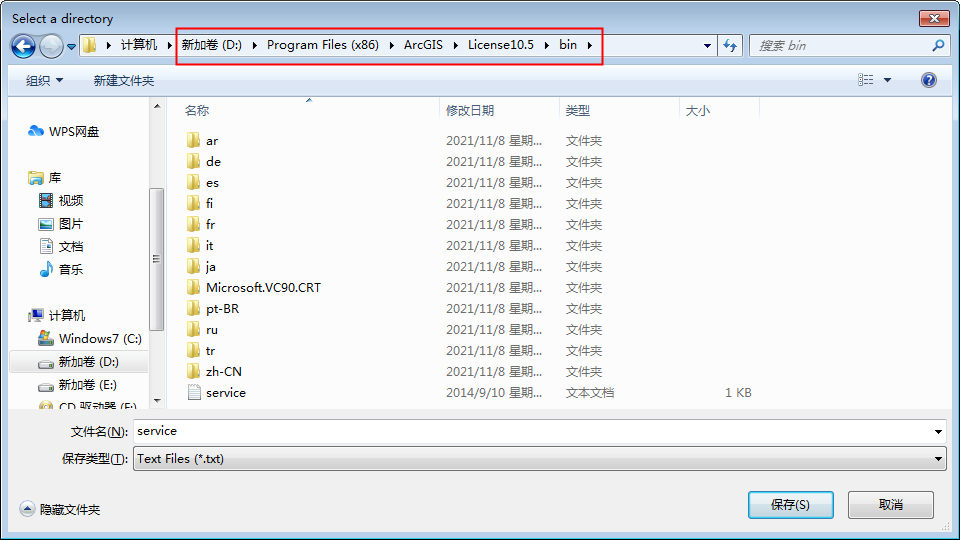Click the Forward navigation arrow
The height and width of the screenshot is (540, 960).
[x=51, y=46]
